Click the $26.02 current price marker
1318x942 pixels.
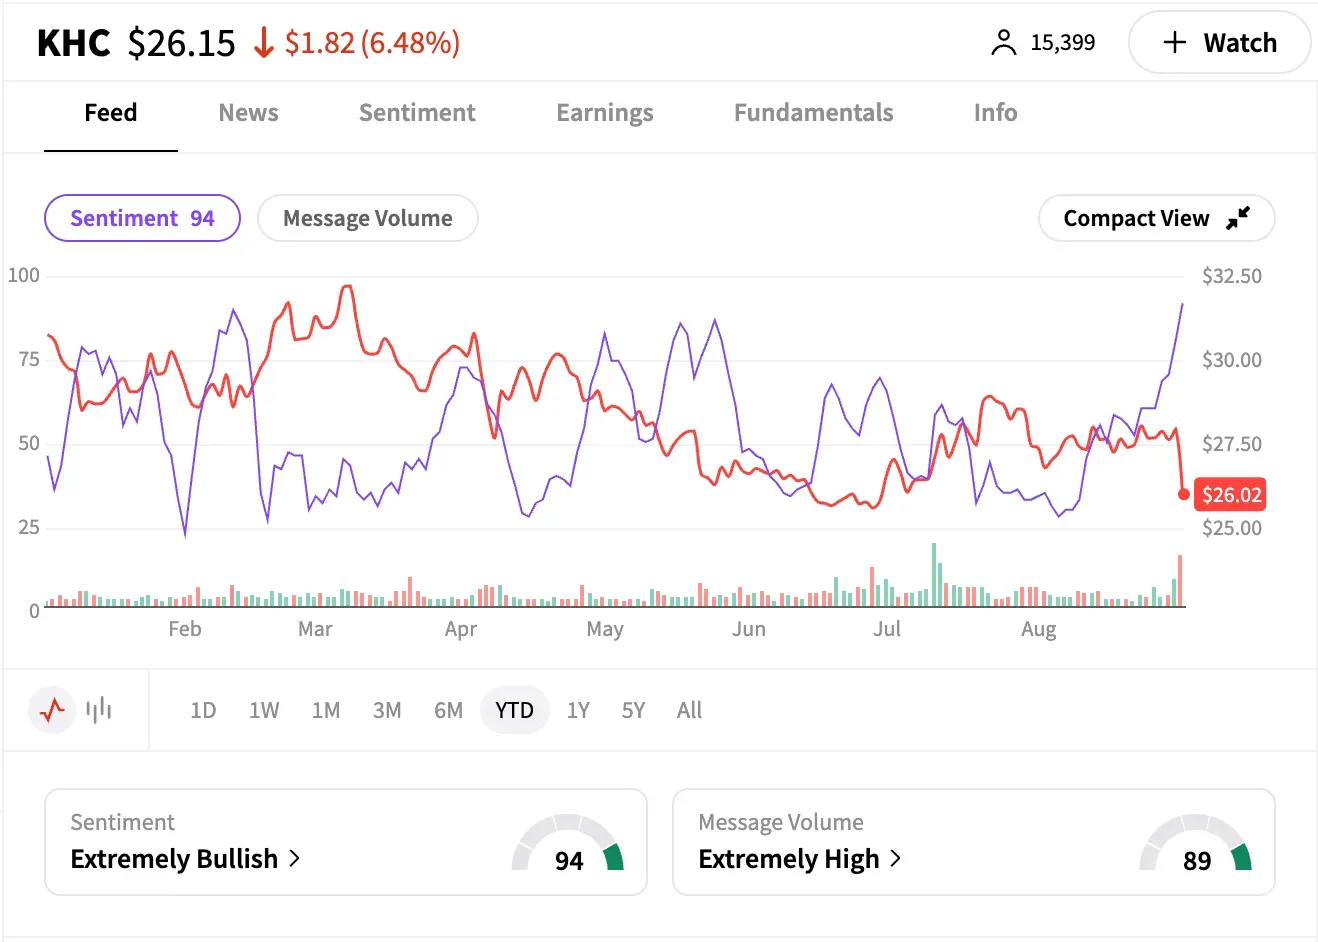point(1231,494)
